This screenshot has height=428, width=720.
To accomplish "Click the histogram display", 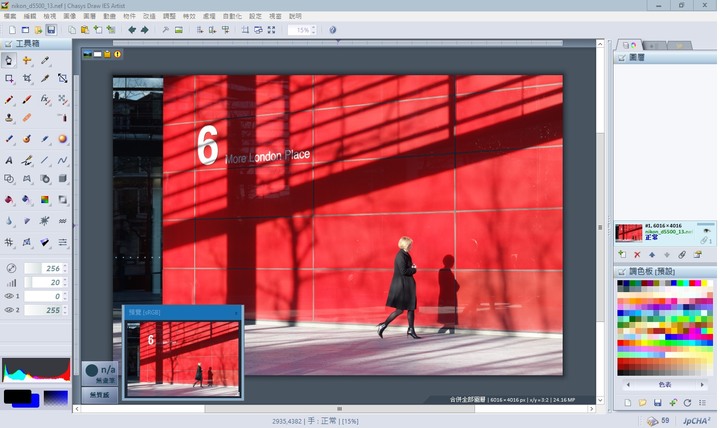I will pos(36,371).
